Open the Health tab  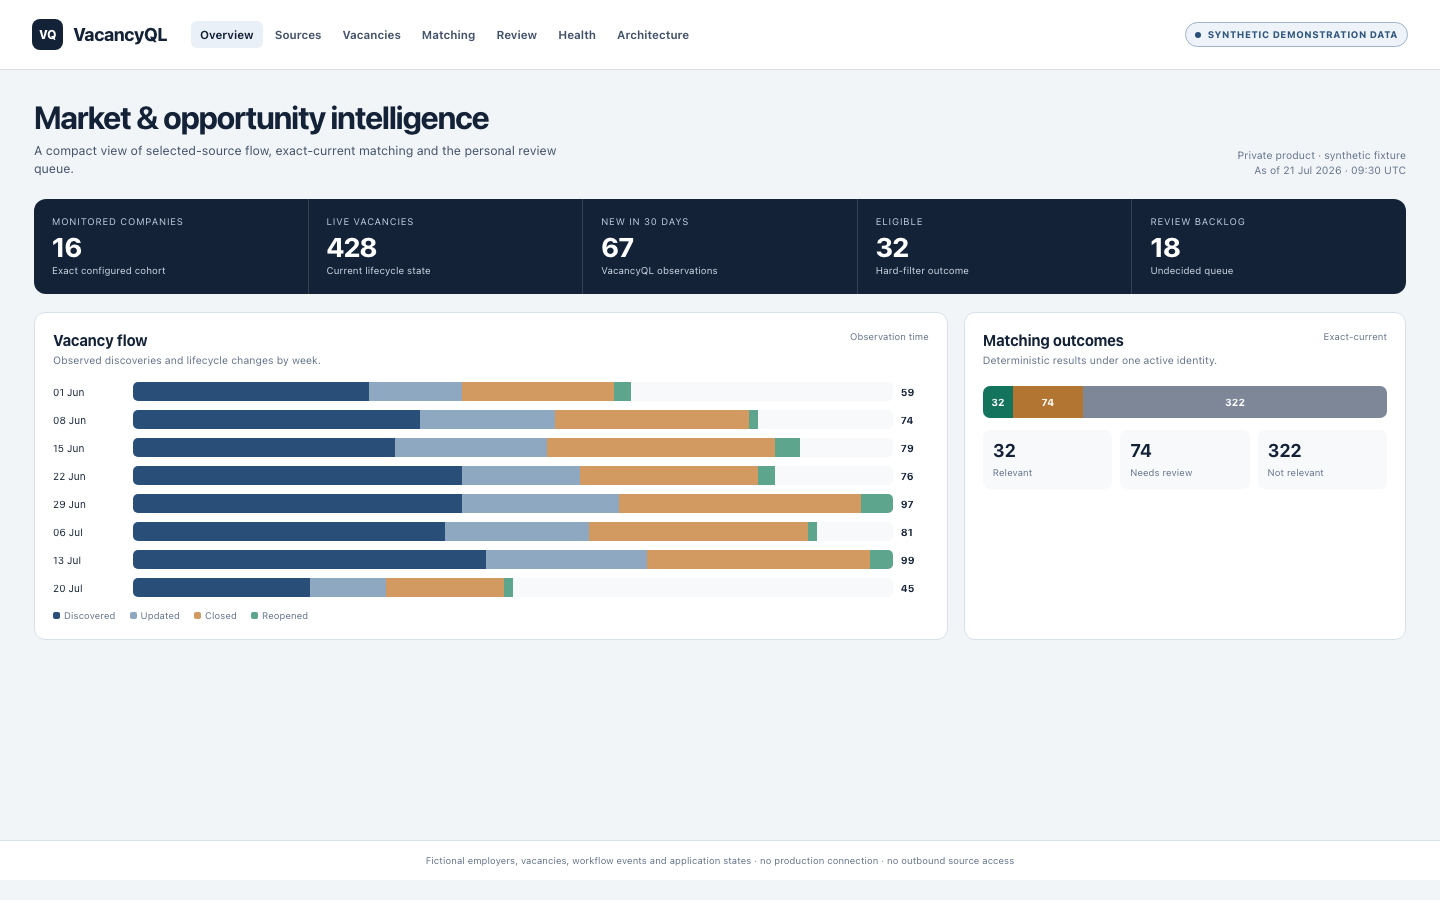(577, 35)
